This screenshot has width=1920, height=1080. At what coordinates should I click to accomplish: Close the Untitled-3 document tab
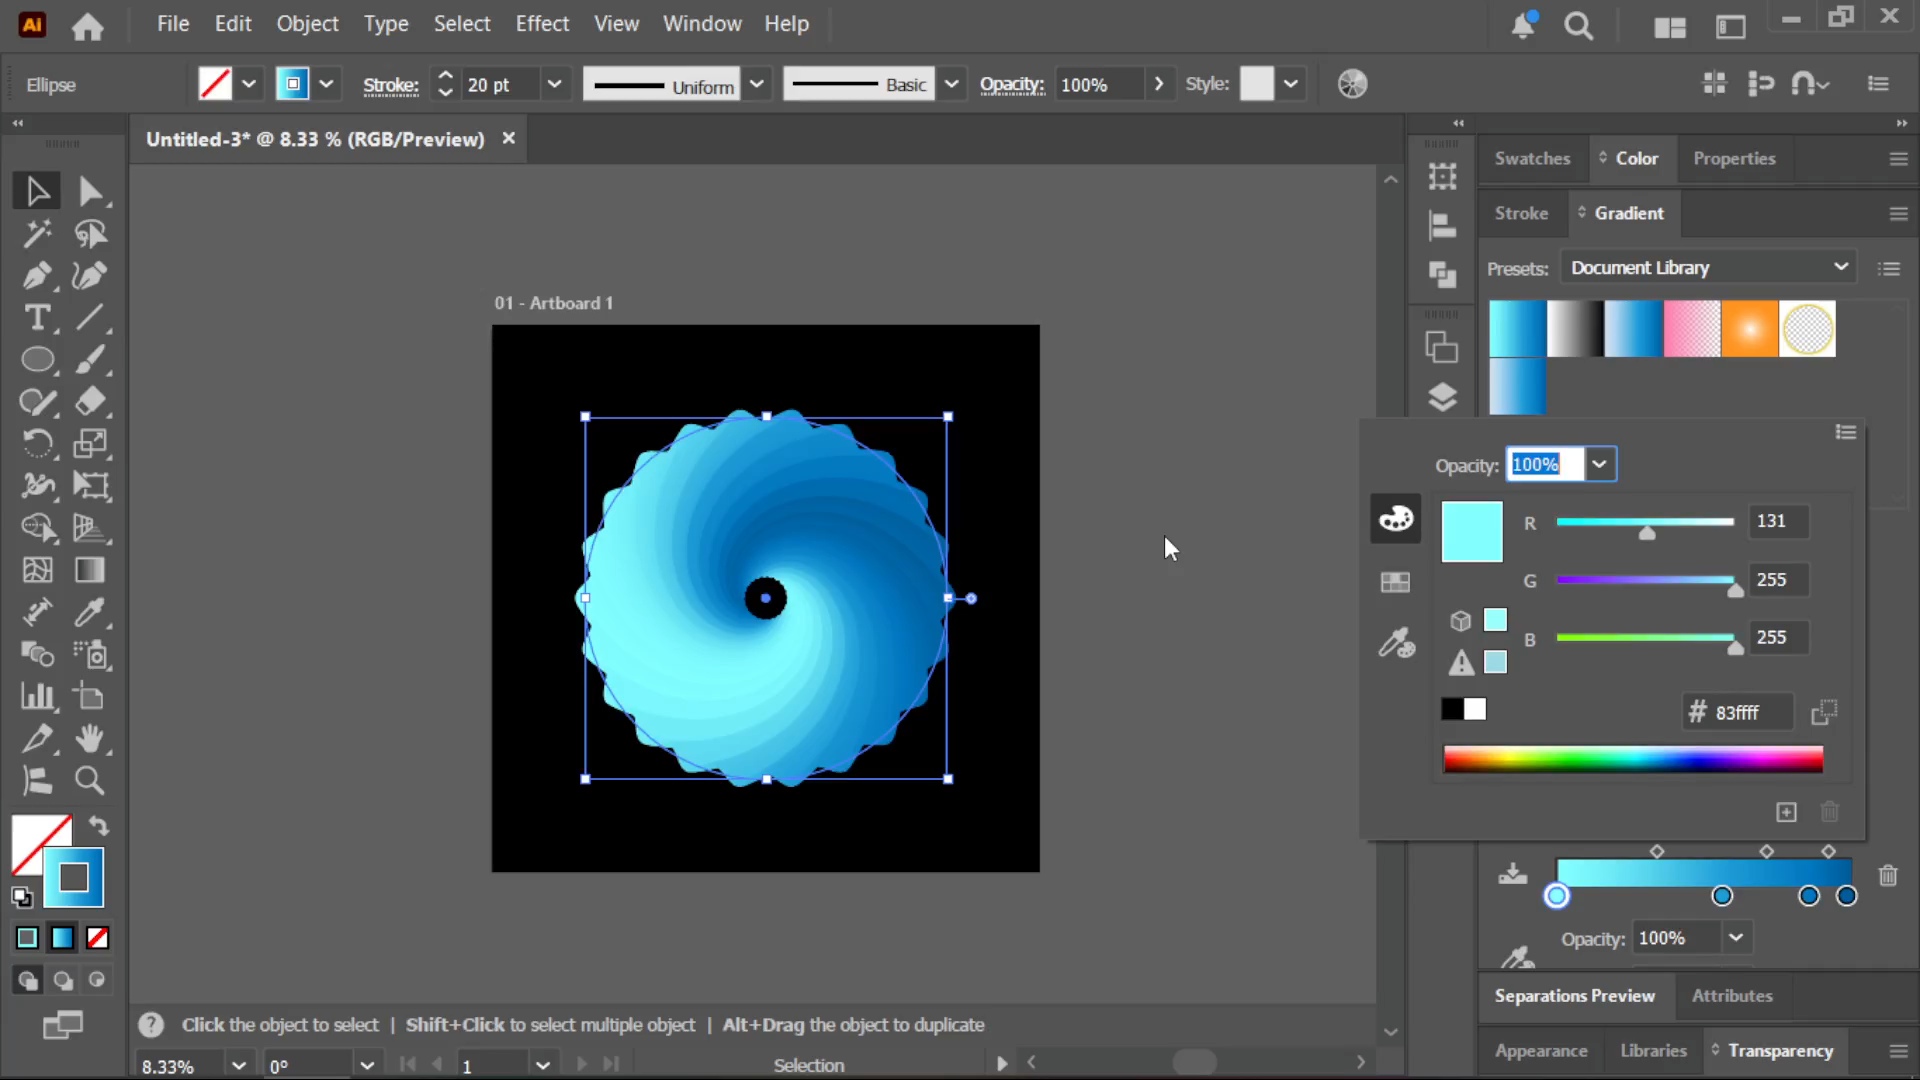pyautogui.click(x=508, y=138)
